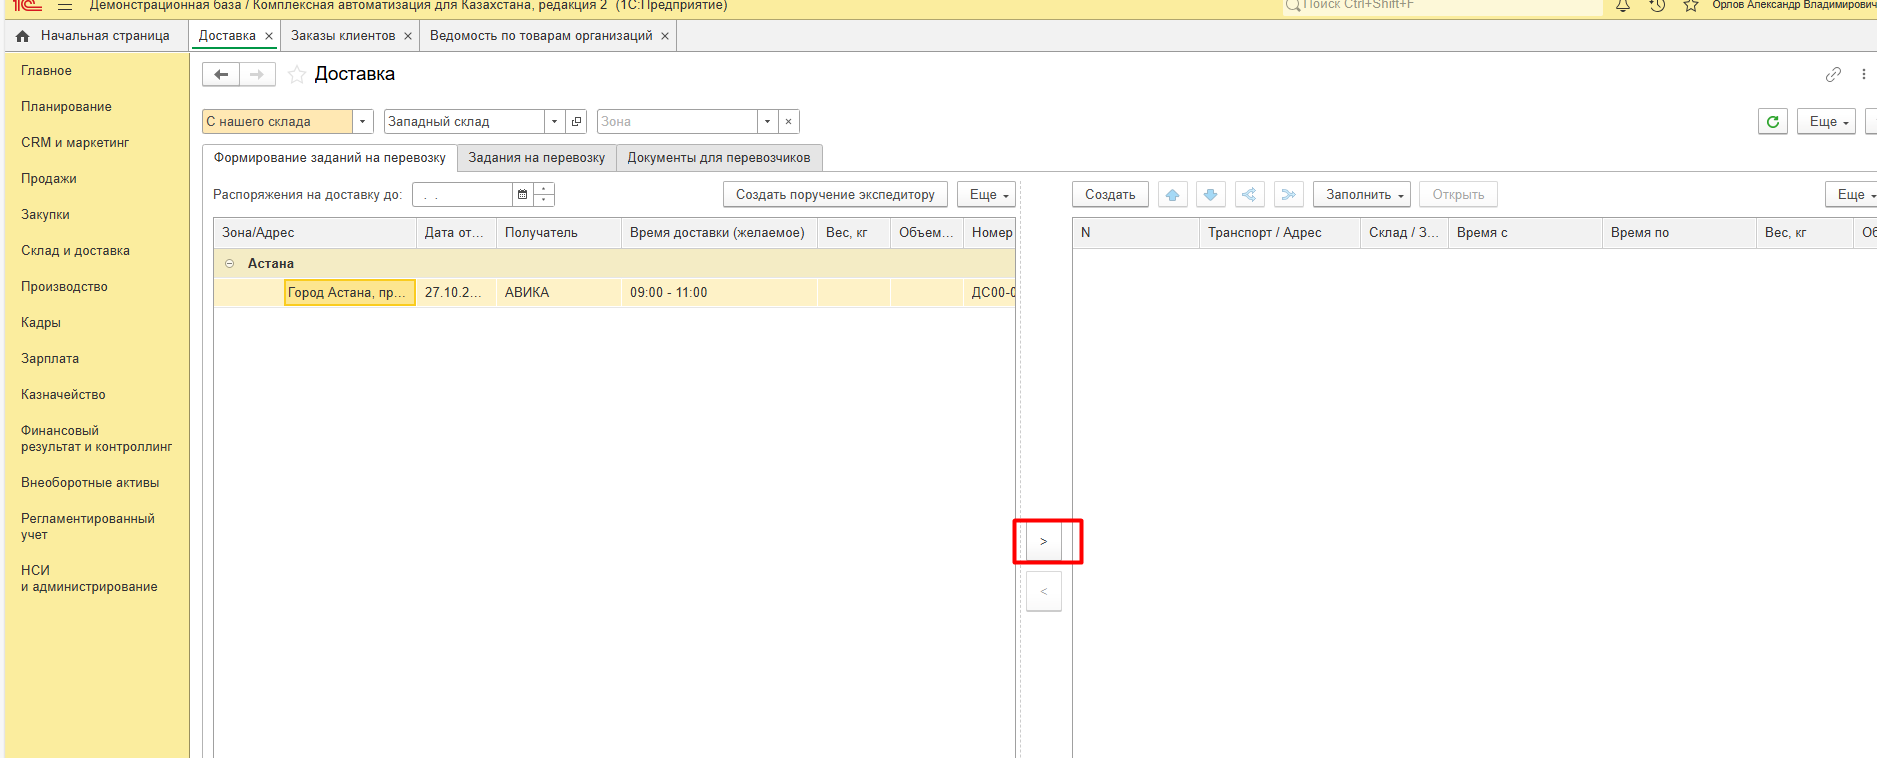Click Создать поручение экспедитору button
Image resolution: width=1877 pixels, height=758 pixels.
[834, 195]
